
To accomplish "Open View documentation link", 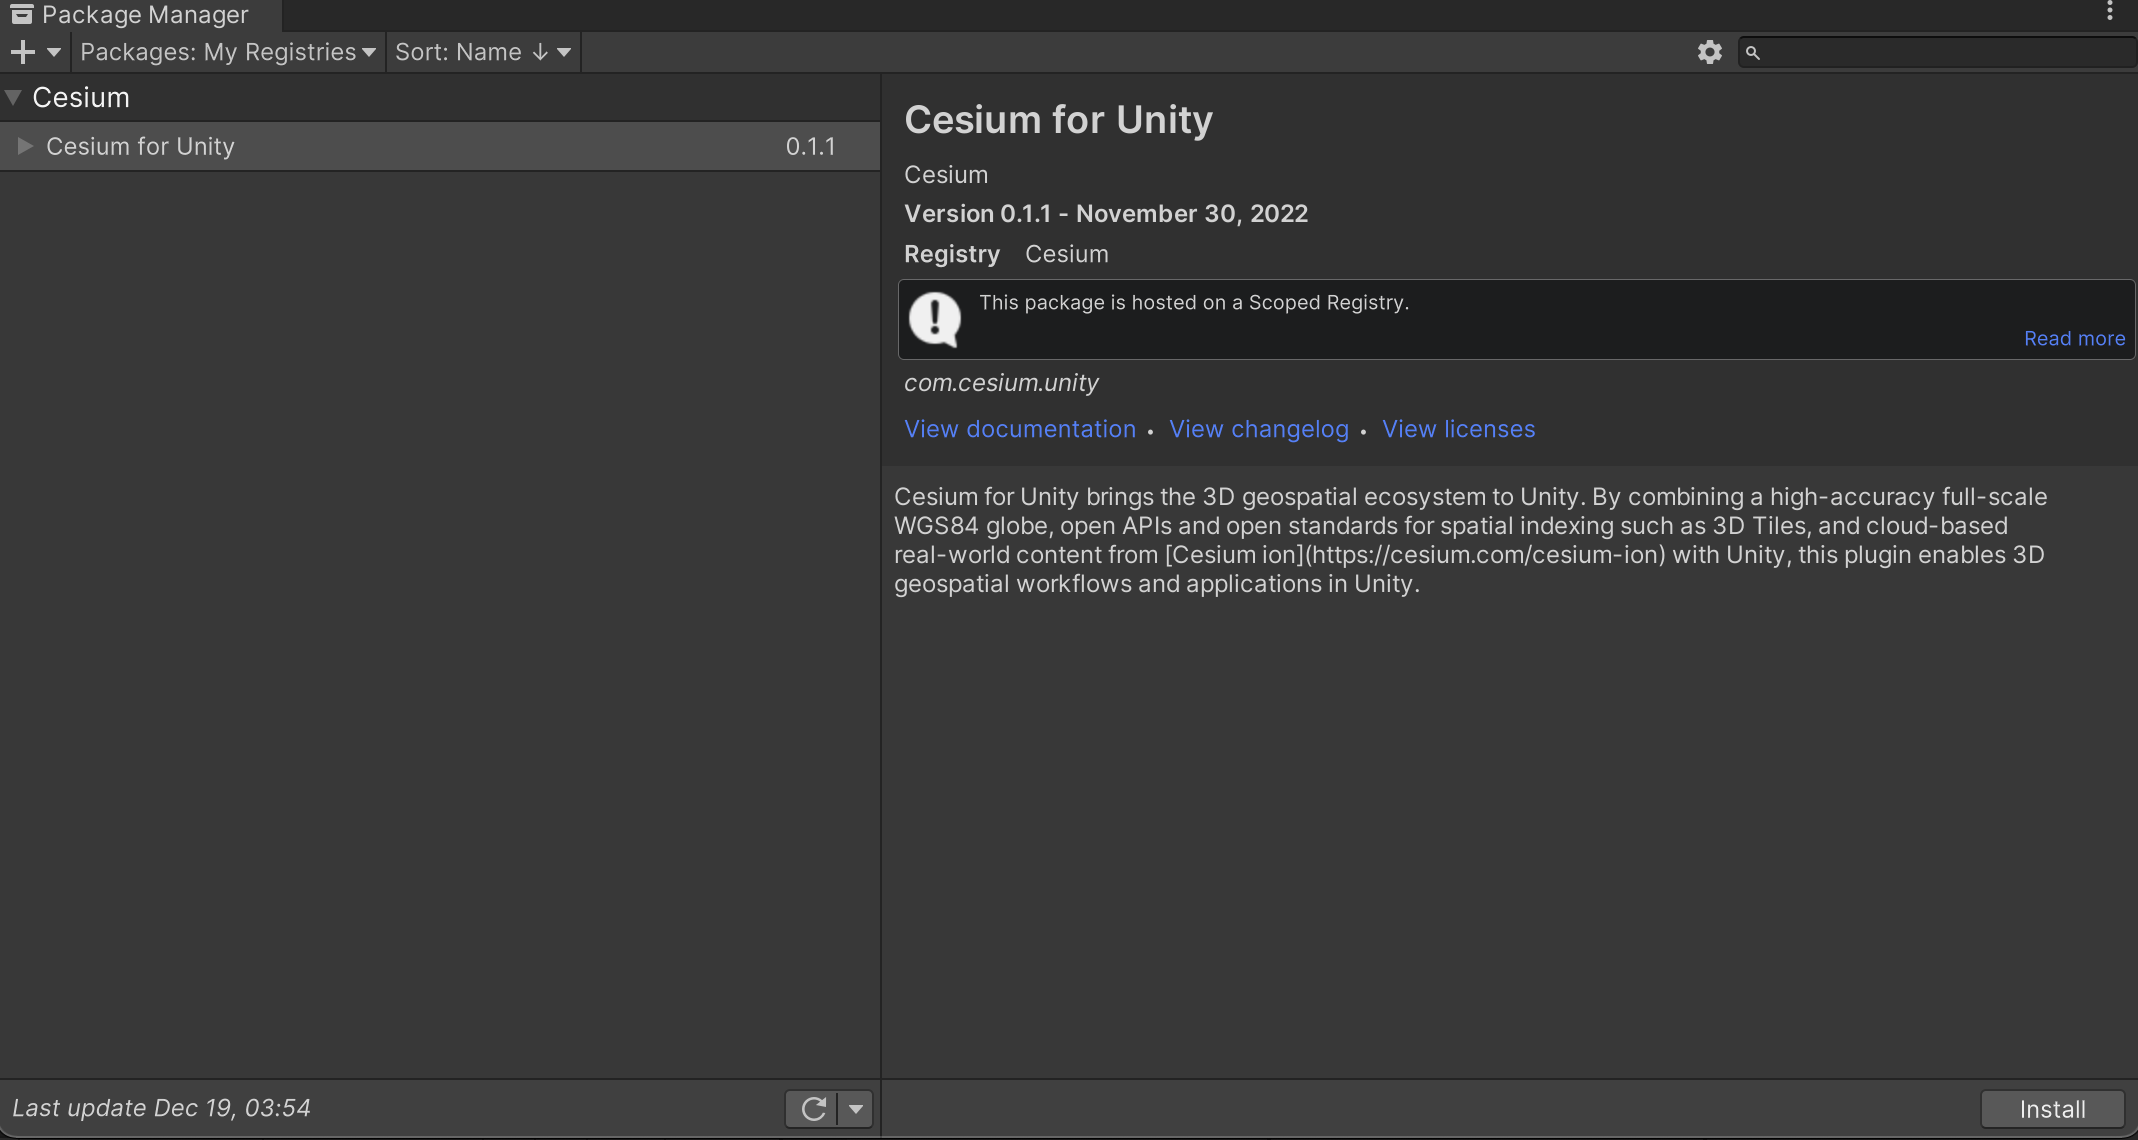I will [1020, 428].
